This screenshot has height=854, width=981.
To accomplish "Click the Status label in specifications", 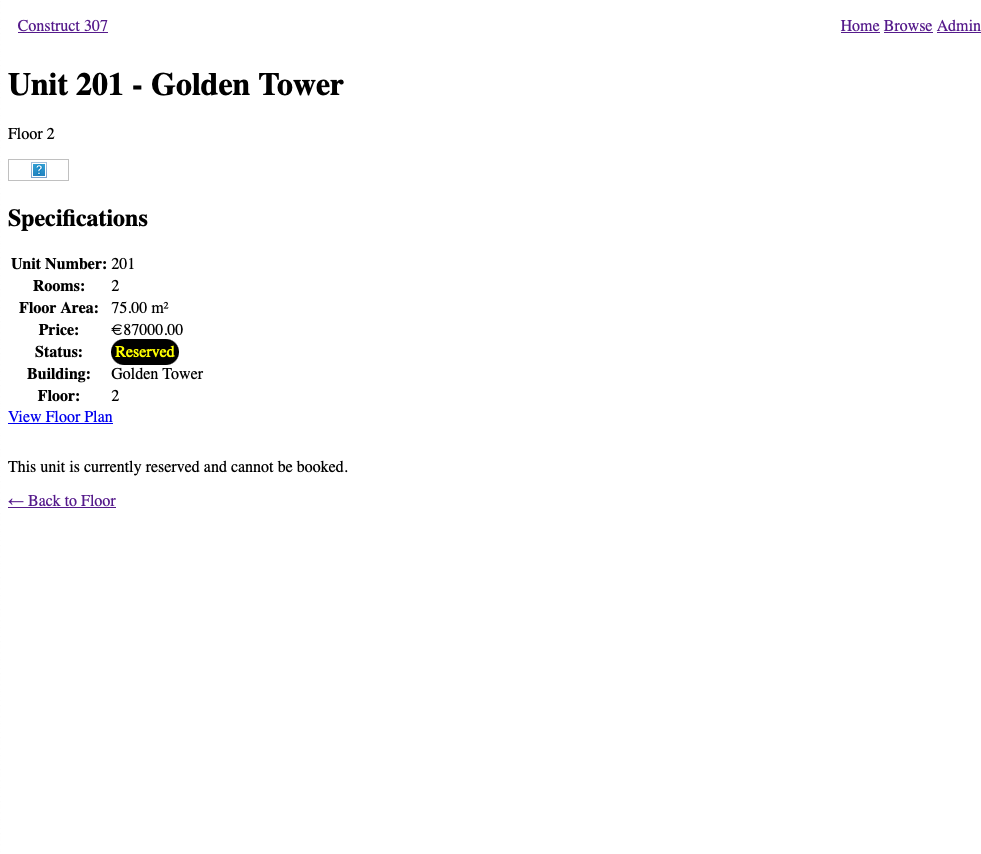I will (59, 352).
